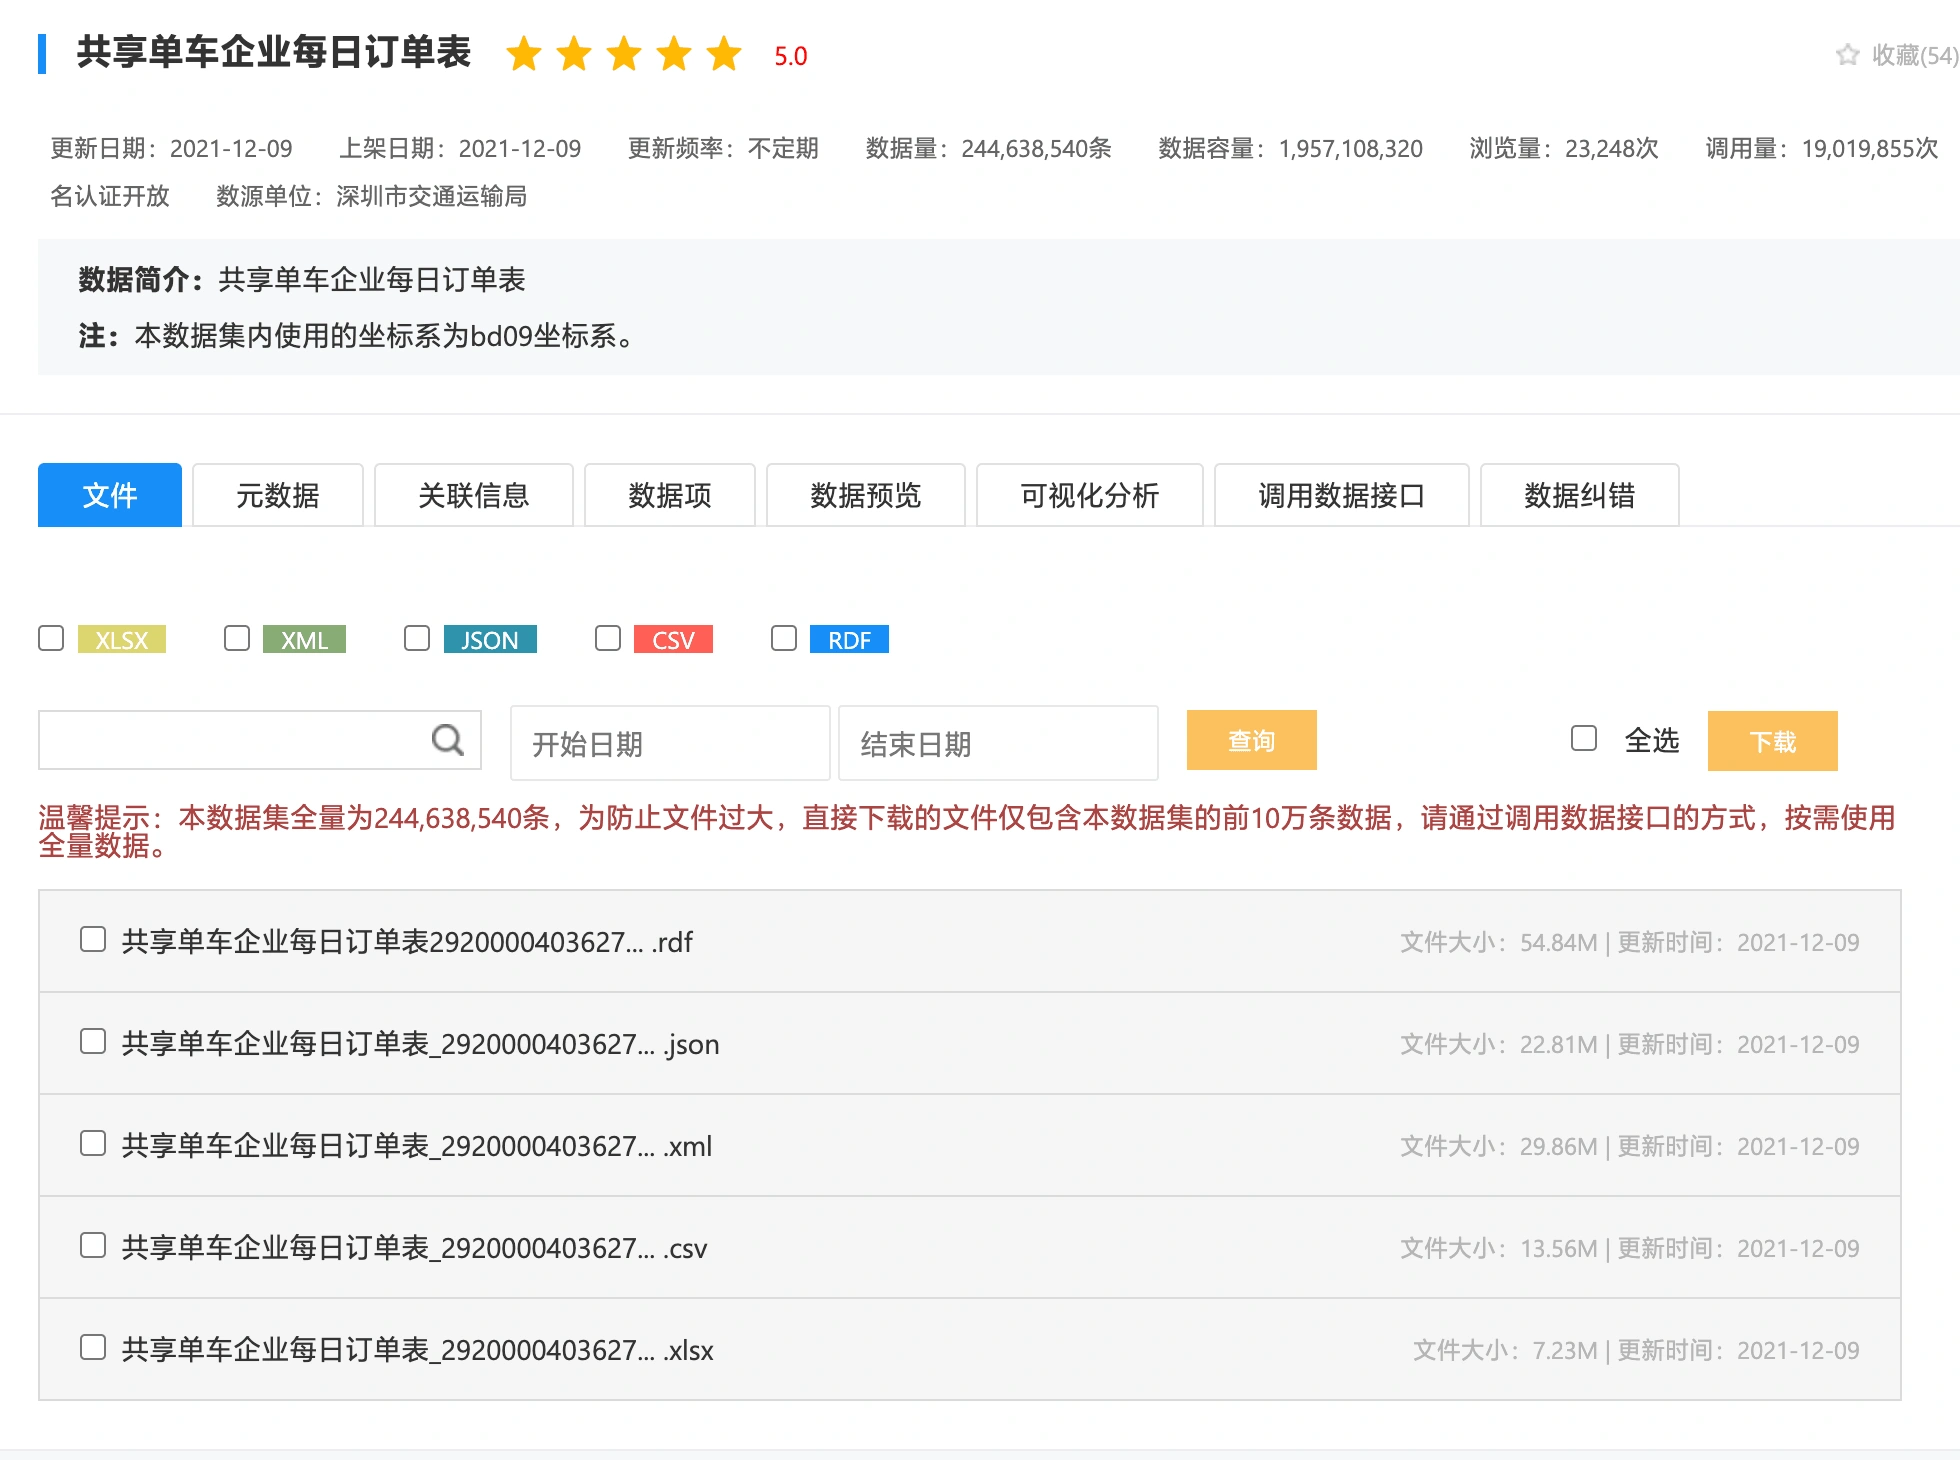Check the XML format checkbox
The width and height of the screenshot is (1960, 1460).
point(237,639)
